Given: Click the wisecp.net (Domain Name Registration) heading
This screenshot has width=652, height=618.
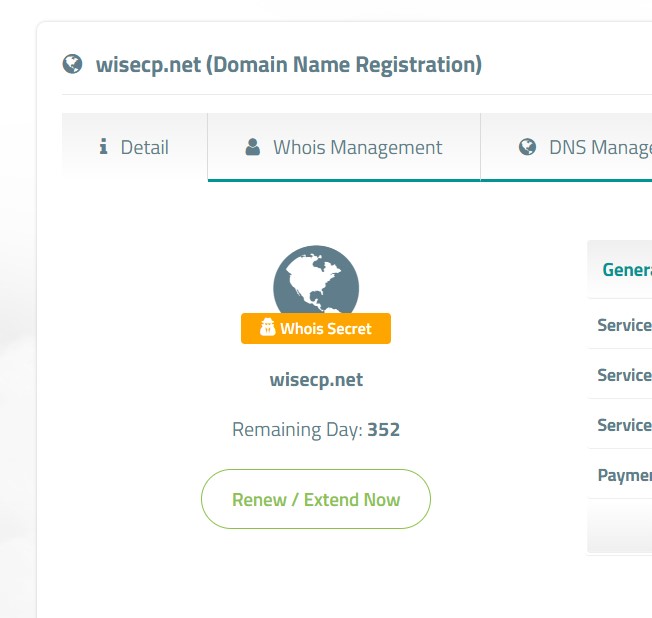Looking at the screenshot, I should [x=289, y=65].
